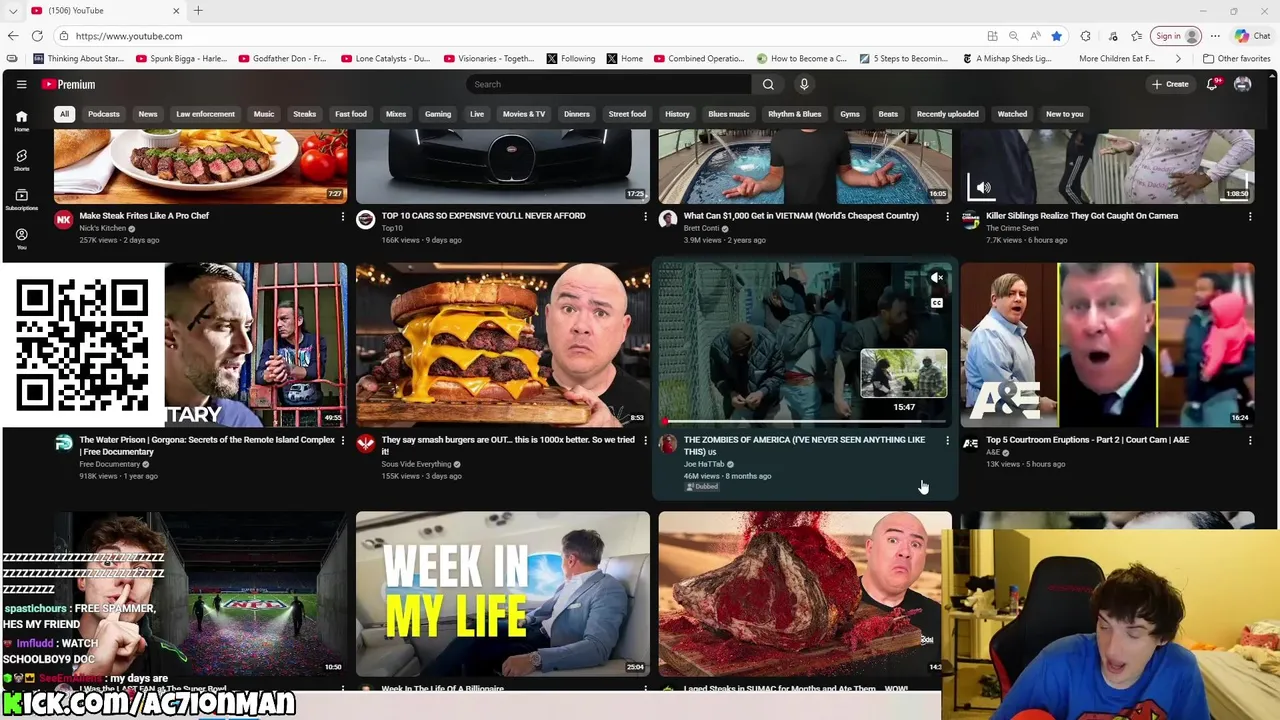1280x720 pixels.
Task: Open split screen from the address bar
Action: 992,36
